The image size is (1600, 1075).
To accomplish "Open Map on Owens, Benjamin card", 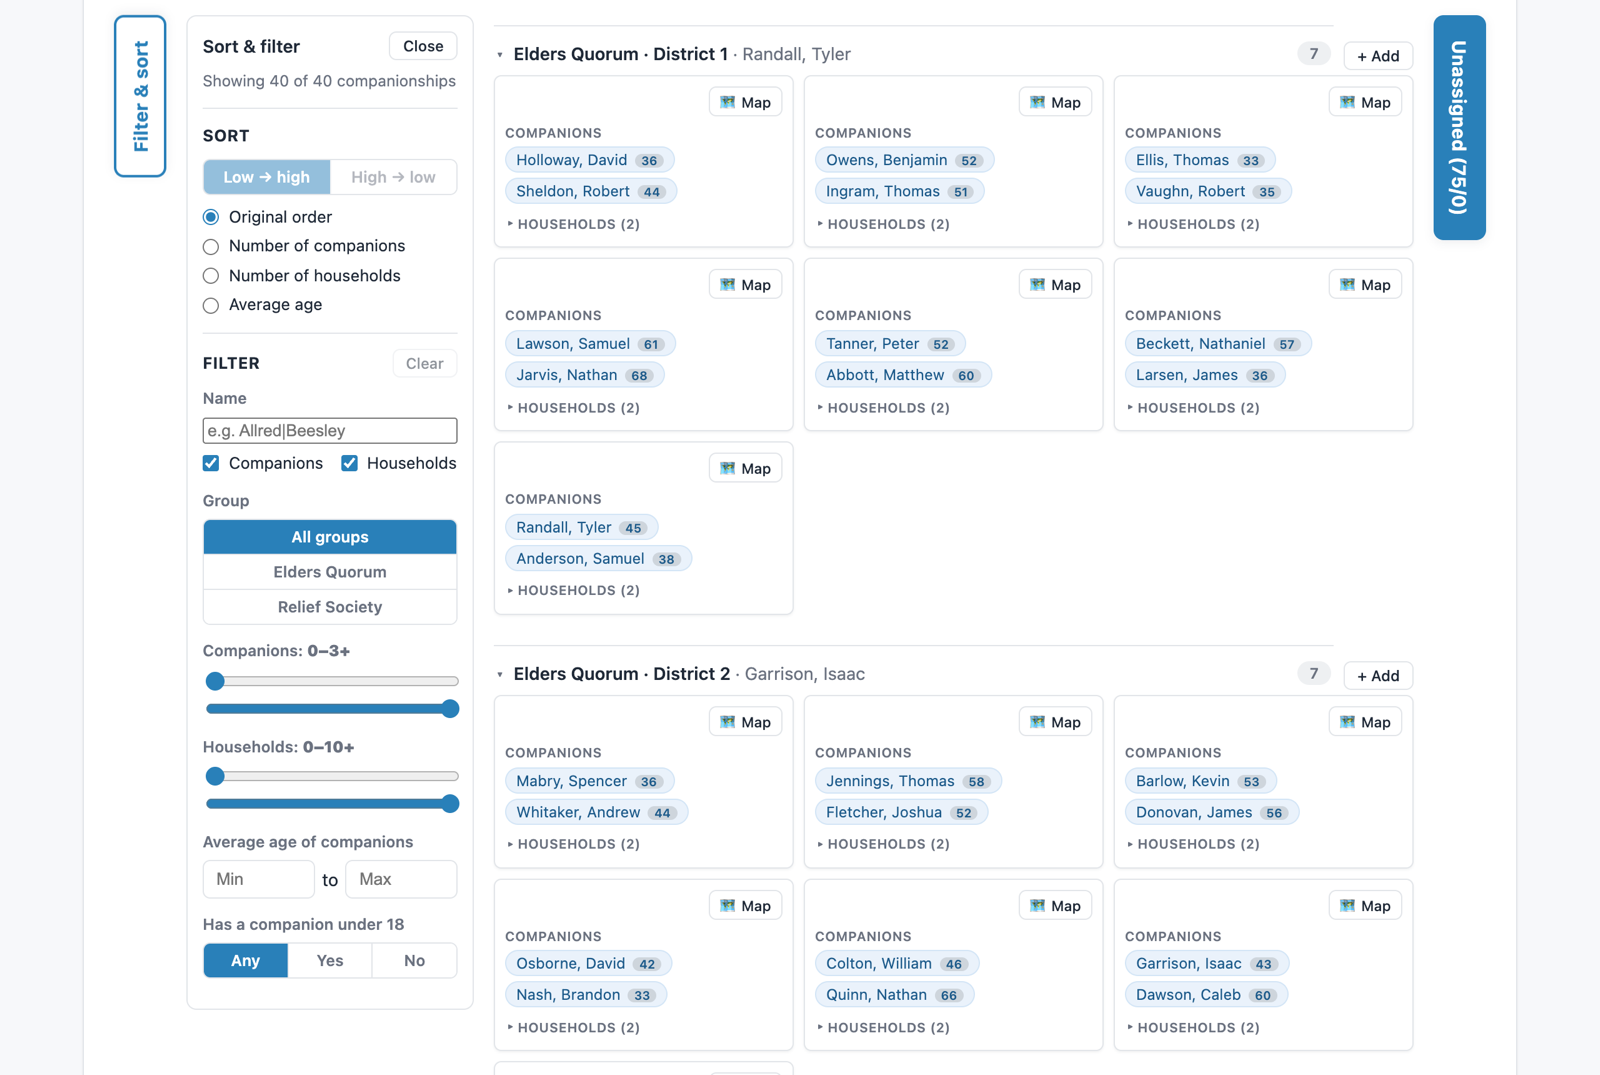I will coord(1055,102).
